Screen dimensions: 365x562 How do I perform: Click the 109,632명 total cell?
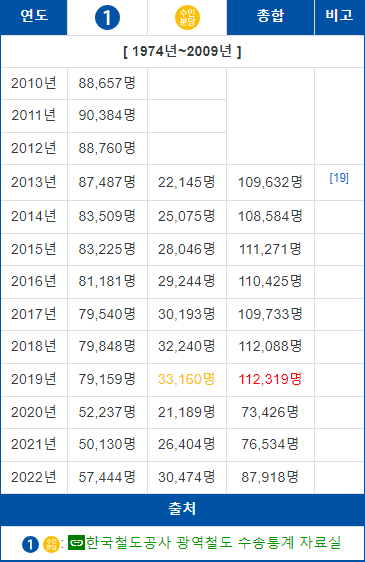tap(270, 182)
